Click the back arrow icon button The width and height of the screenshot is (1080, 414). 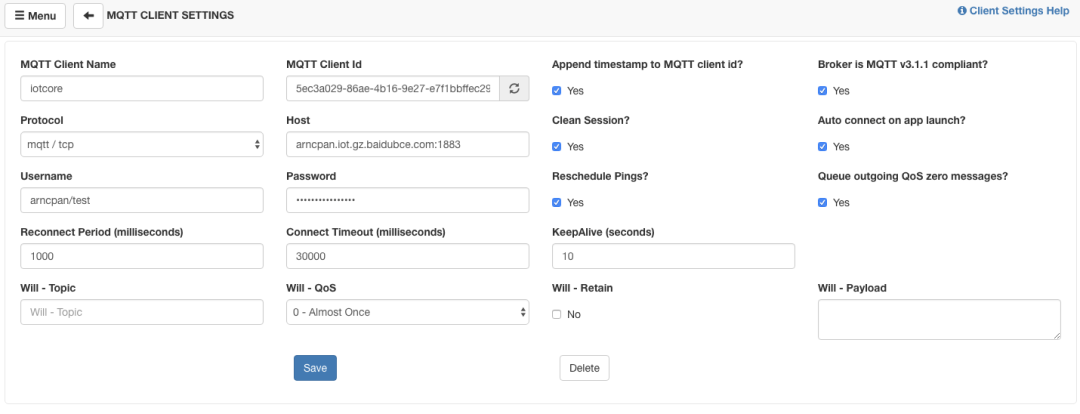pos(88,16)
